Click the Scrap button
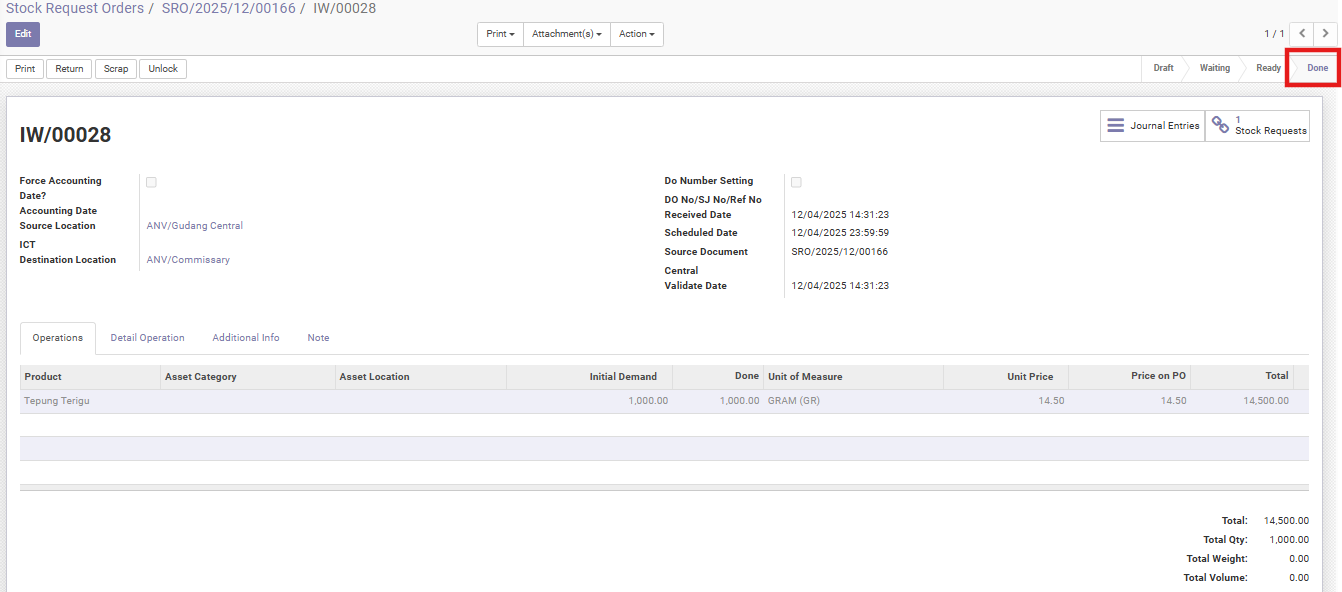Image resolution: width=1342 pixels, height=592 pixels. tap(116, 69)
